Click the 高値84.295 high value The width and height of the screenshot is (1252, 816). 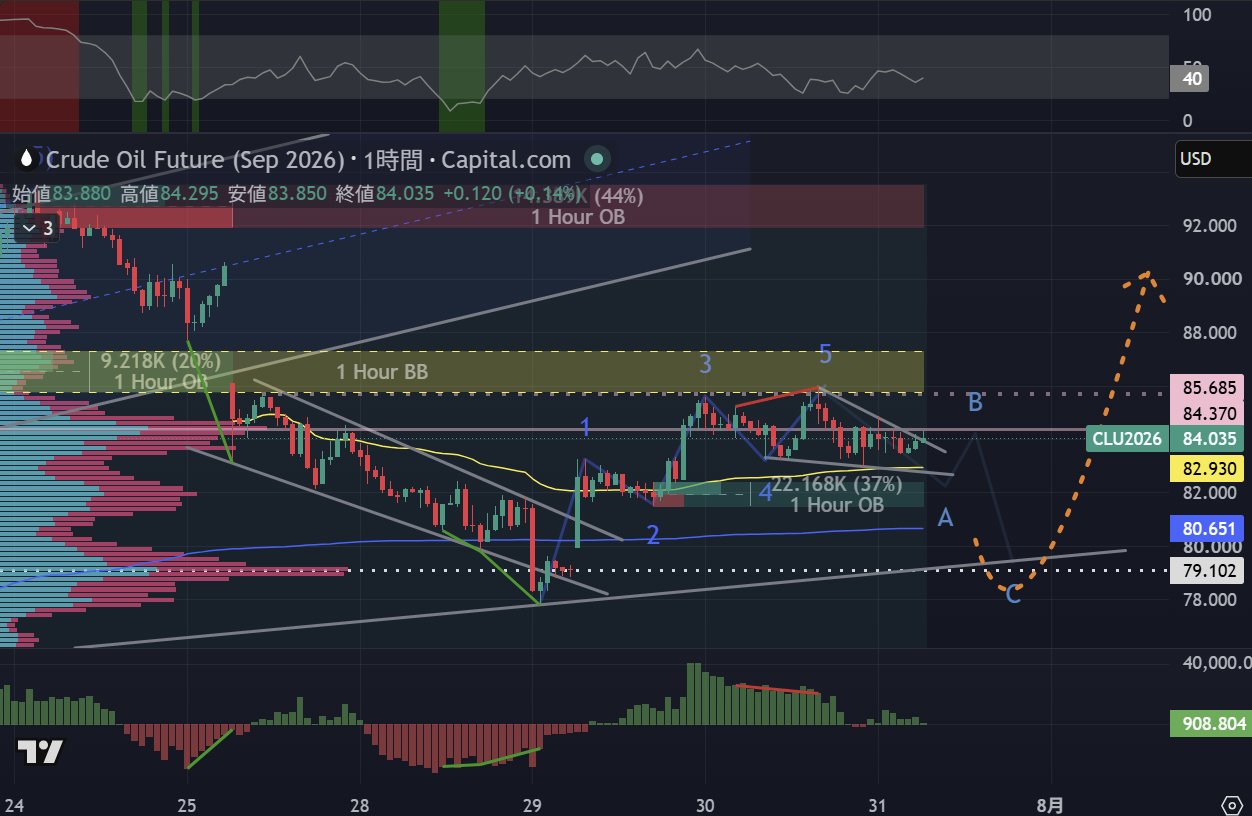(x=172, y=194)
